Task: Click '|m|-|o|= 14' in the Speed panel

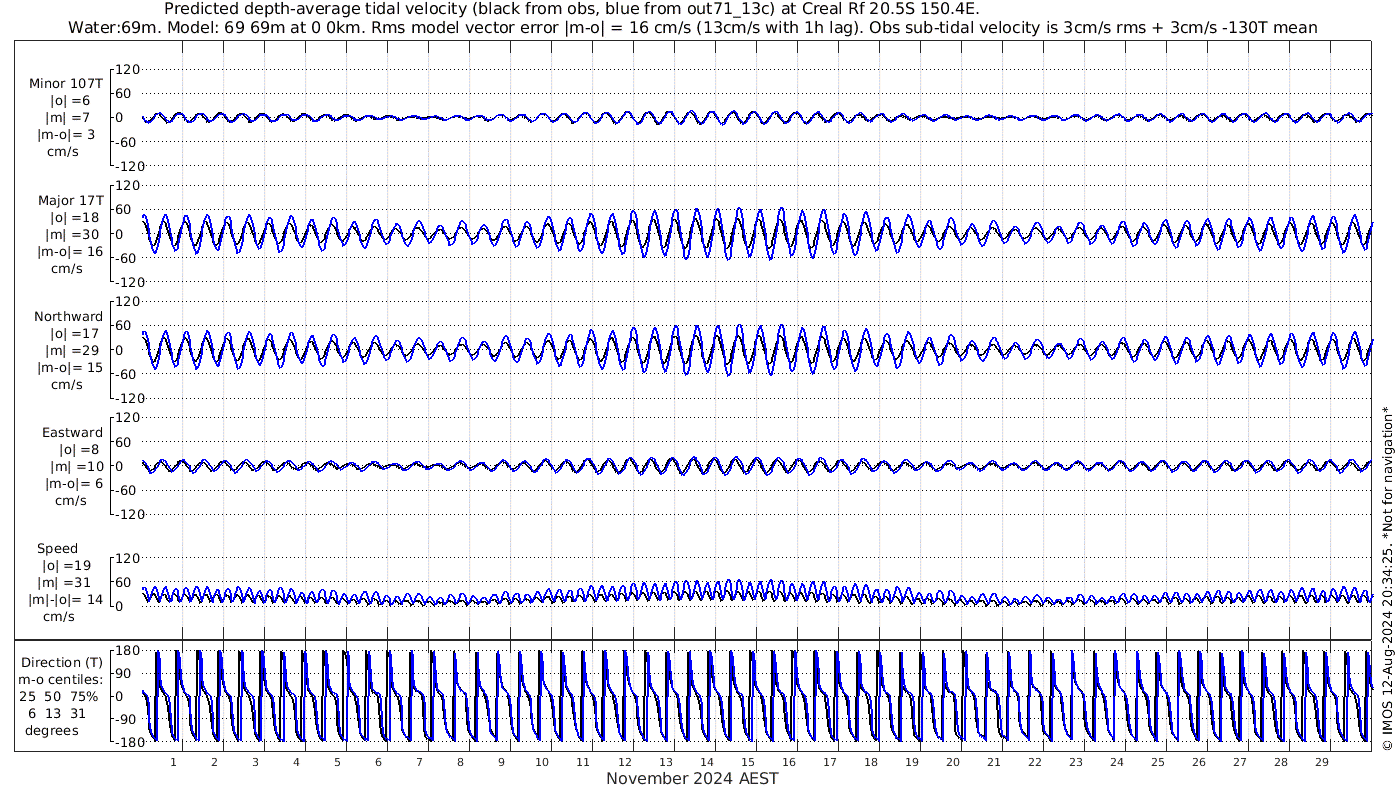Action: pyautogui.click(x=66, y=599)
